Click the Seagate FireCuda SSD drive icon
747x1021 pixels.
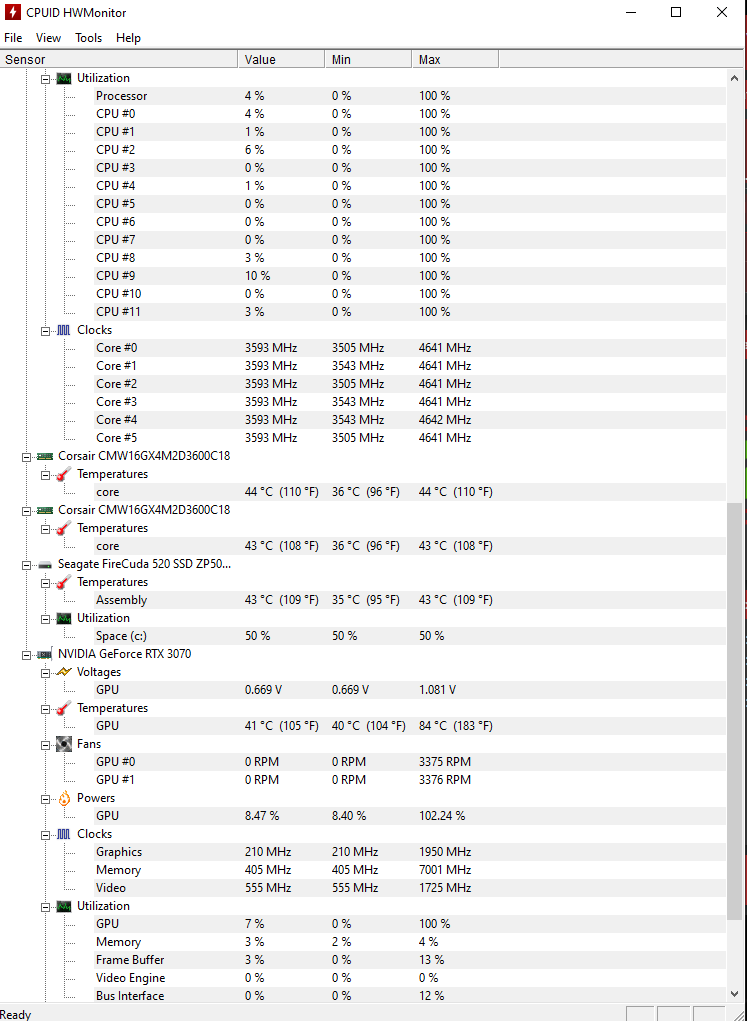pos(45,564)
